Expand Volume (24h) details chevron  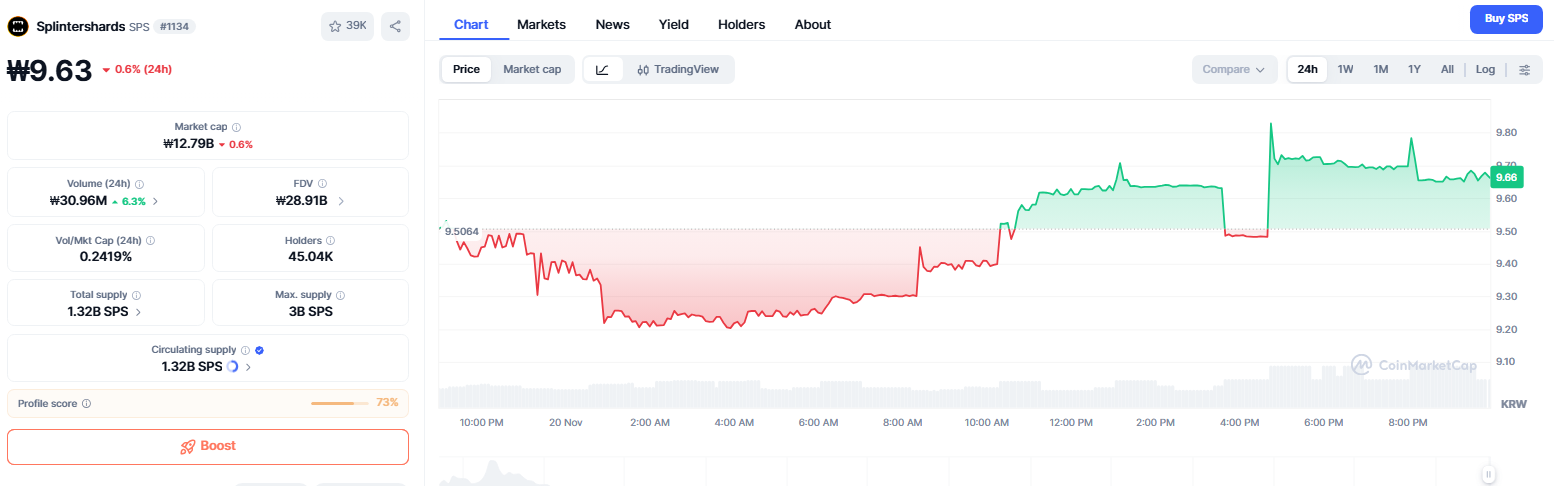[x=155, y=201]
